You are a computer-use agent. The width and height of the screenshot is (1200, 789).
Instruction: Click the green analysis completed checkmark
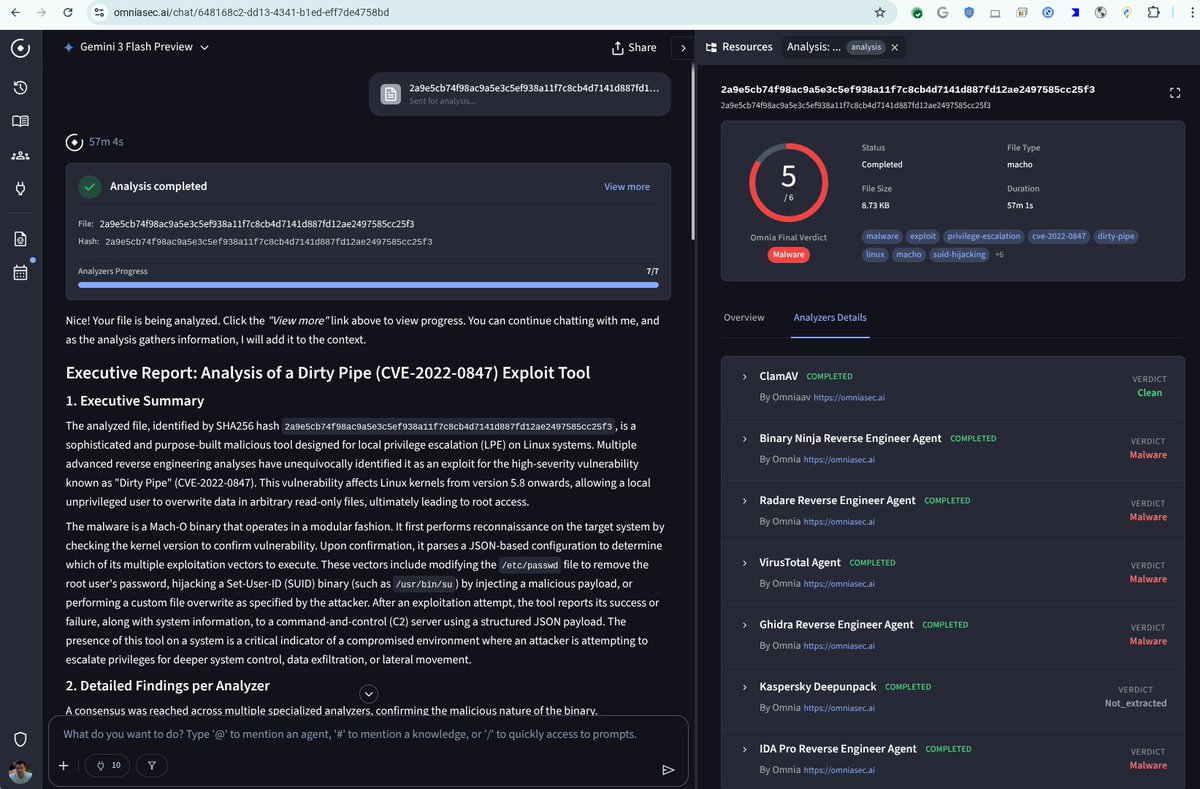pyautogui.click(x=90, y=186)
